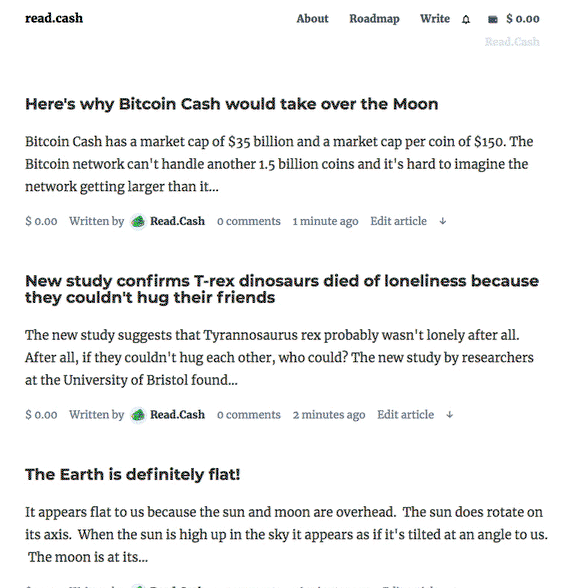Edit article for the T-rex post
Viewport: 564px width, 588px height.
tap(405, 415)
